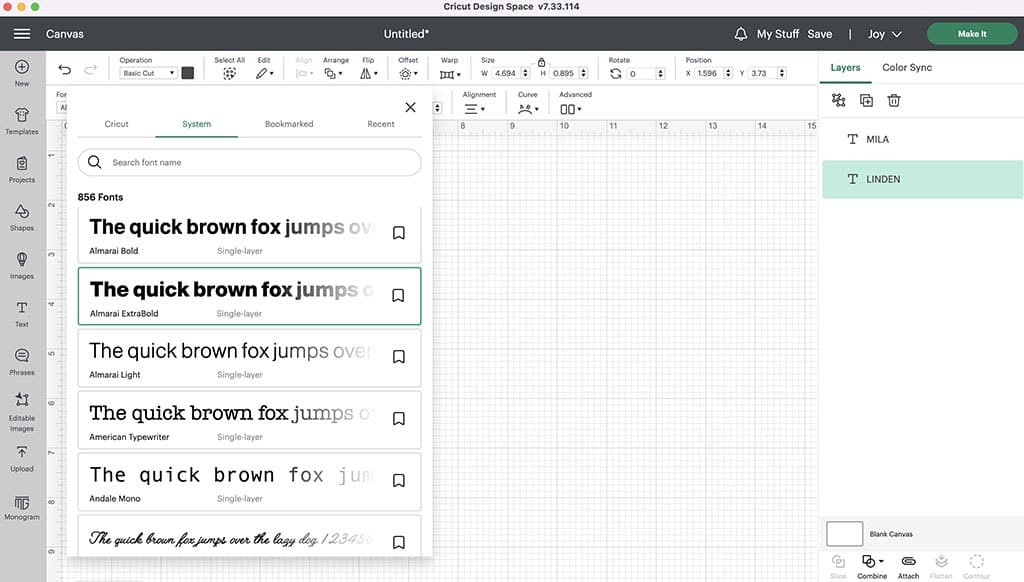1024x582 pixels.
Task: Open the Alignment dropdown
Action: [x=475, y=109]
